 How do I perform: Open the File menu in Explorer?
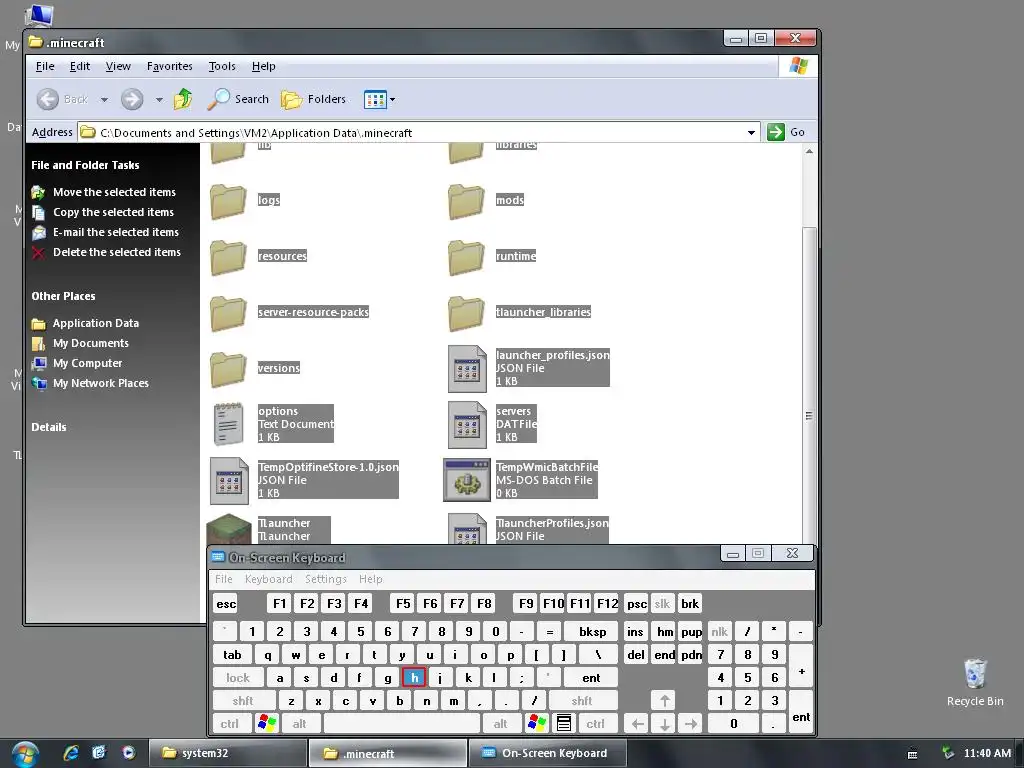pyautogui.click(x=45, y=66)
